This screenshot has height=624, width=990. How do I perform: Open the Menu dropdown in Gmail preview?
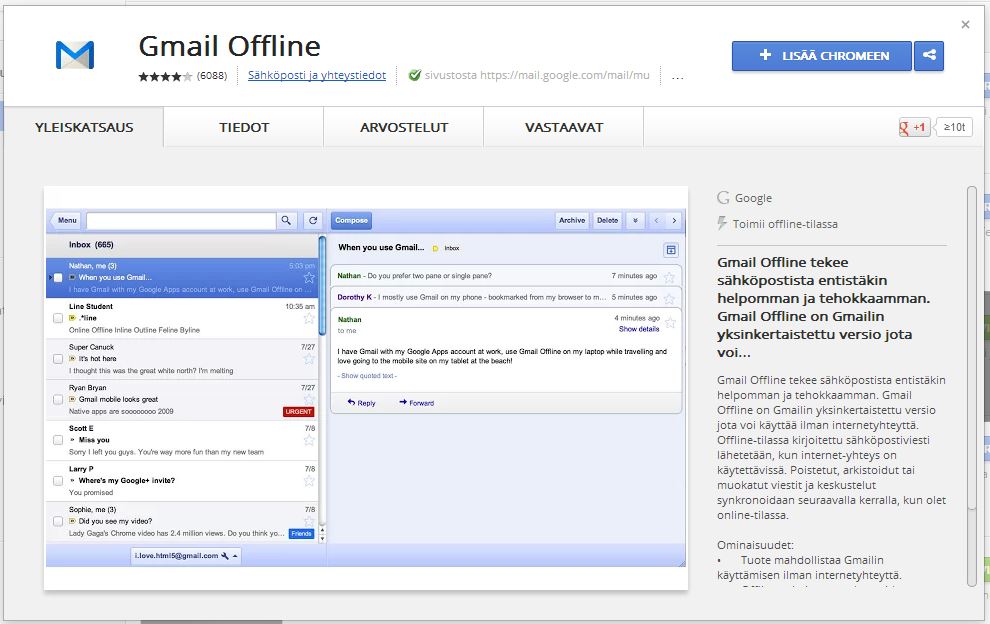pyautogui.click(x=66, y=221)
